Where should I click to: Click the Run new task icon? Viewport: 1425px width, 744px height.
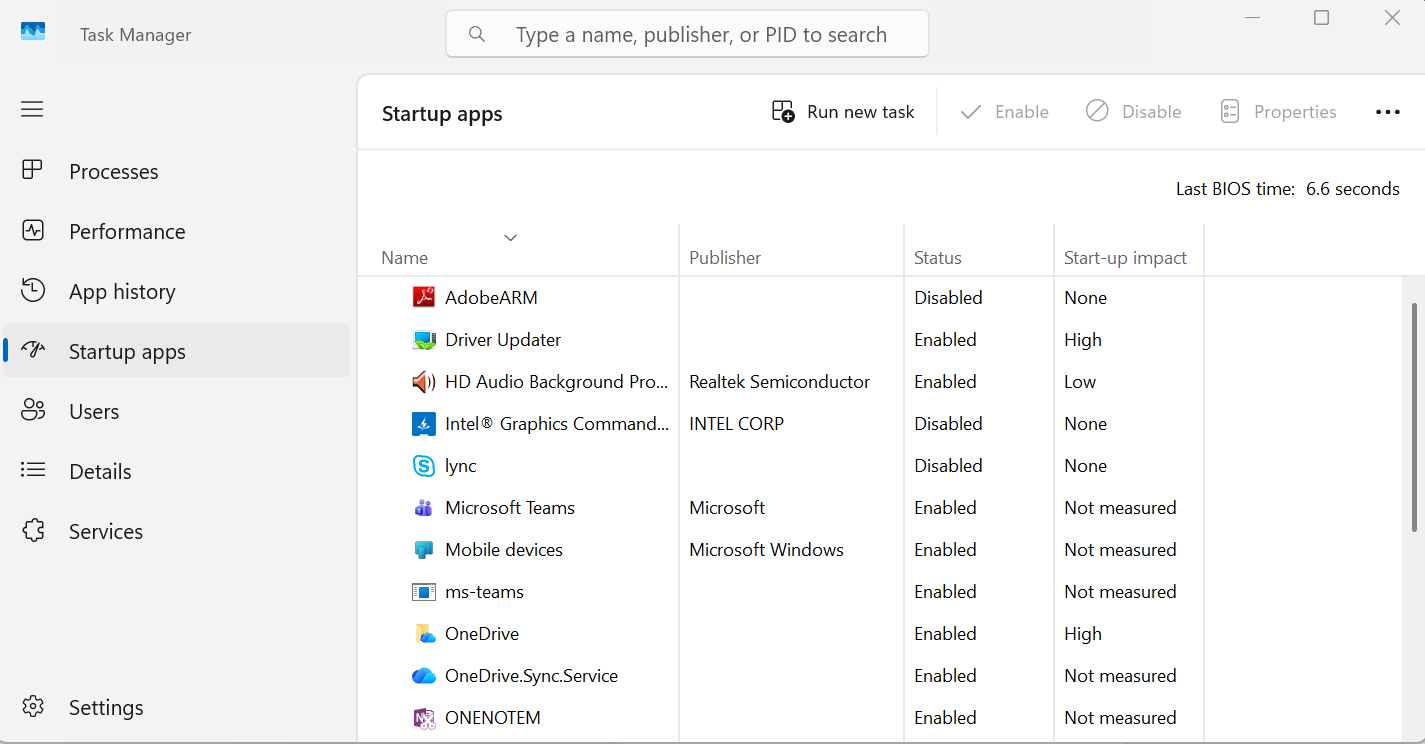783,111
